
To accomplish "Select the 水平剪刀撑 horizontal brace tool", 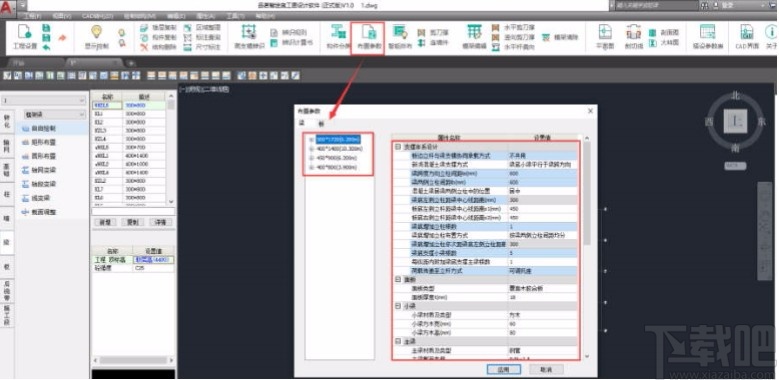I will point(513,28).
